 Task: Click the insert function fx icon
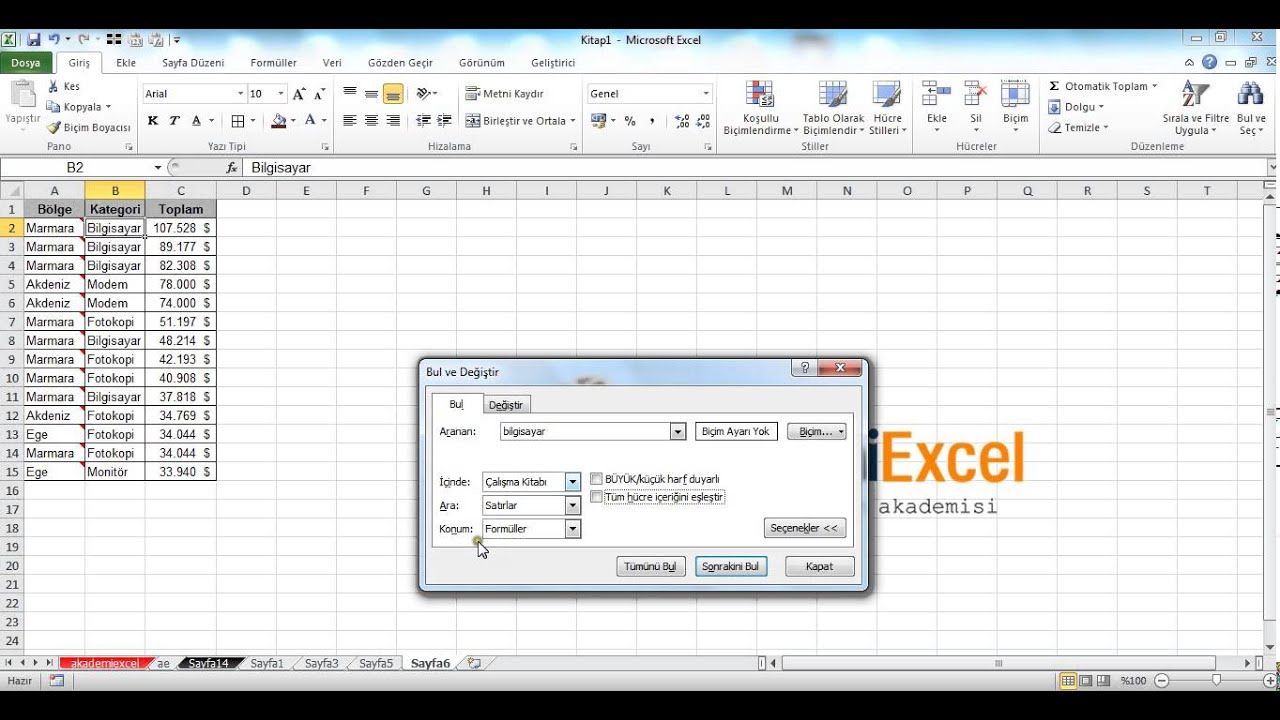(x=232, y=168)
